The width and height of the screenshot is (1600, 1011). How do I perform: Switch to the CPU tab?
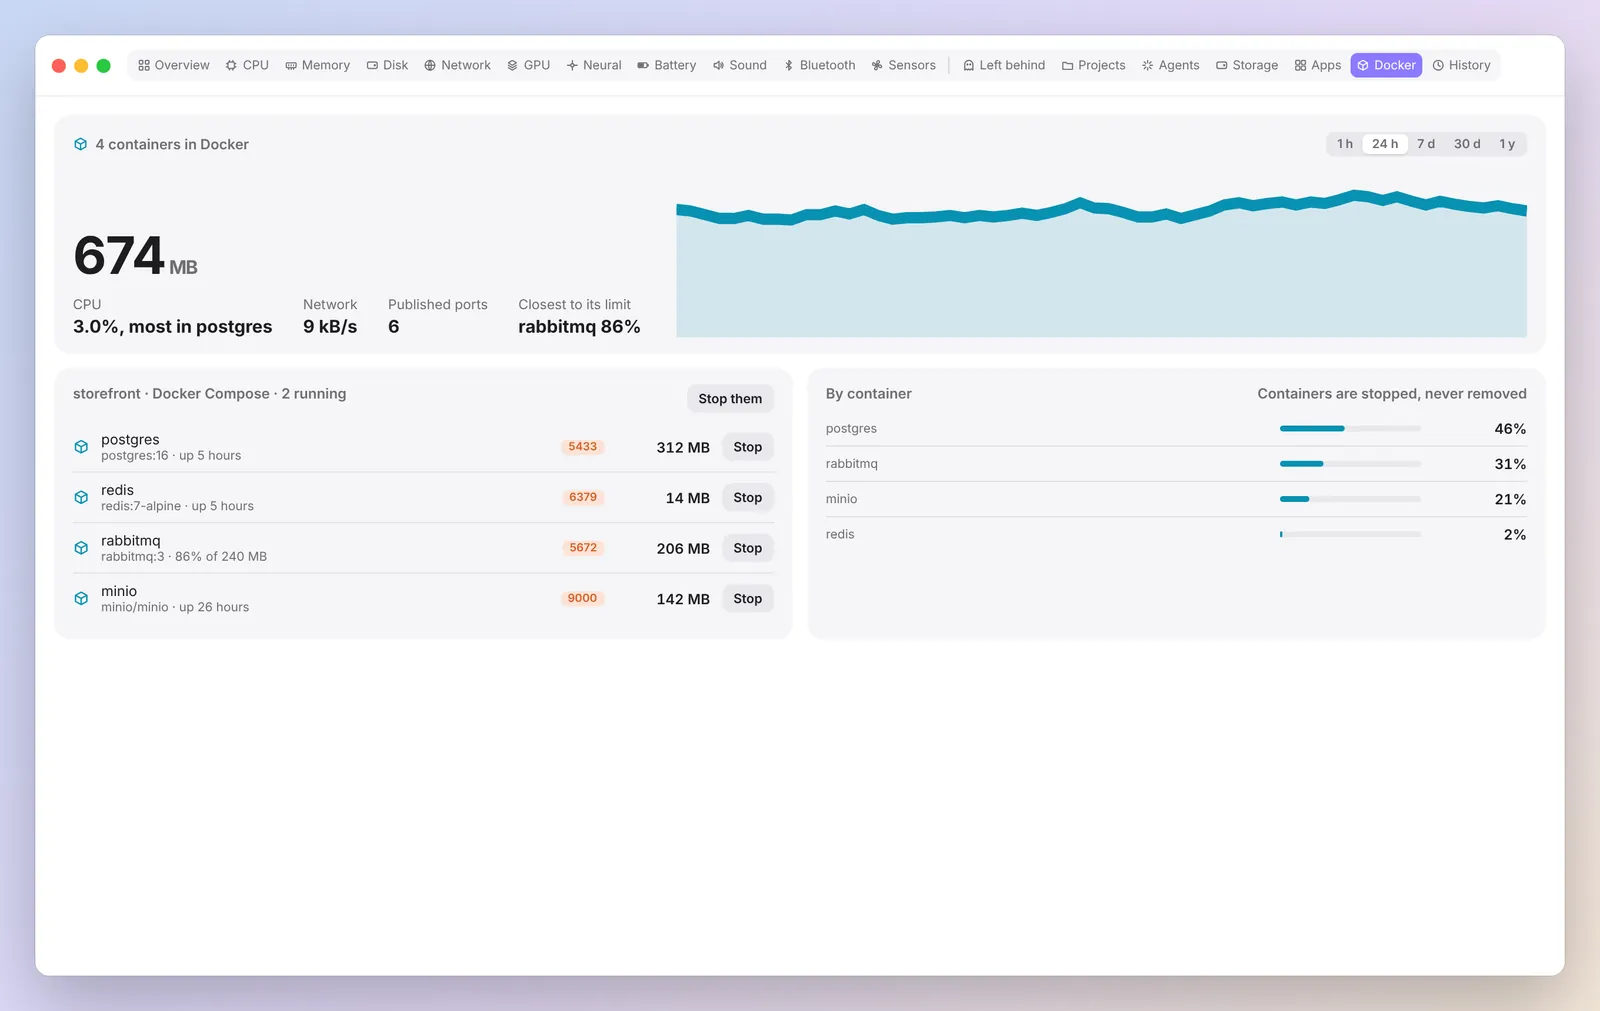(247, 65)
